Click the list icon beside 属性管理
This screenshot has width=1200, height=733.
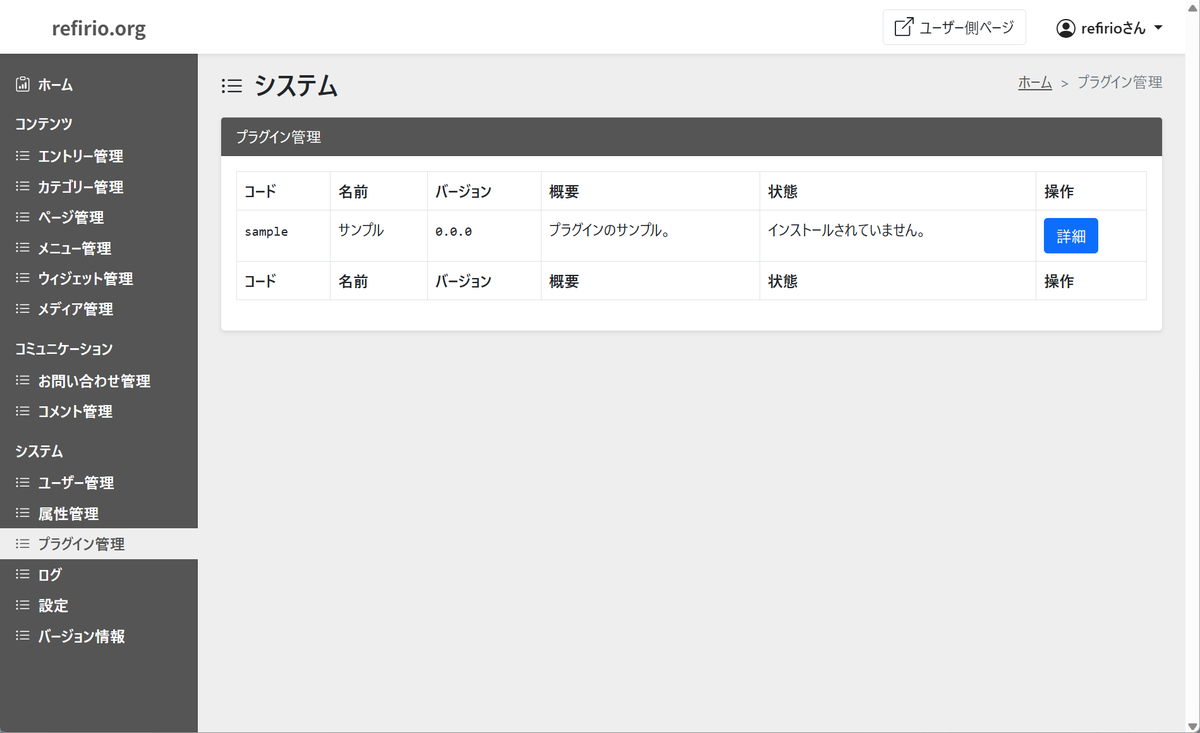pyautogui.click(x=23, y=513)
